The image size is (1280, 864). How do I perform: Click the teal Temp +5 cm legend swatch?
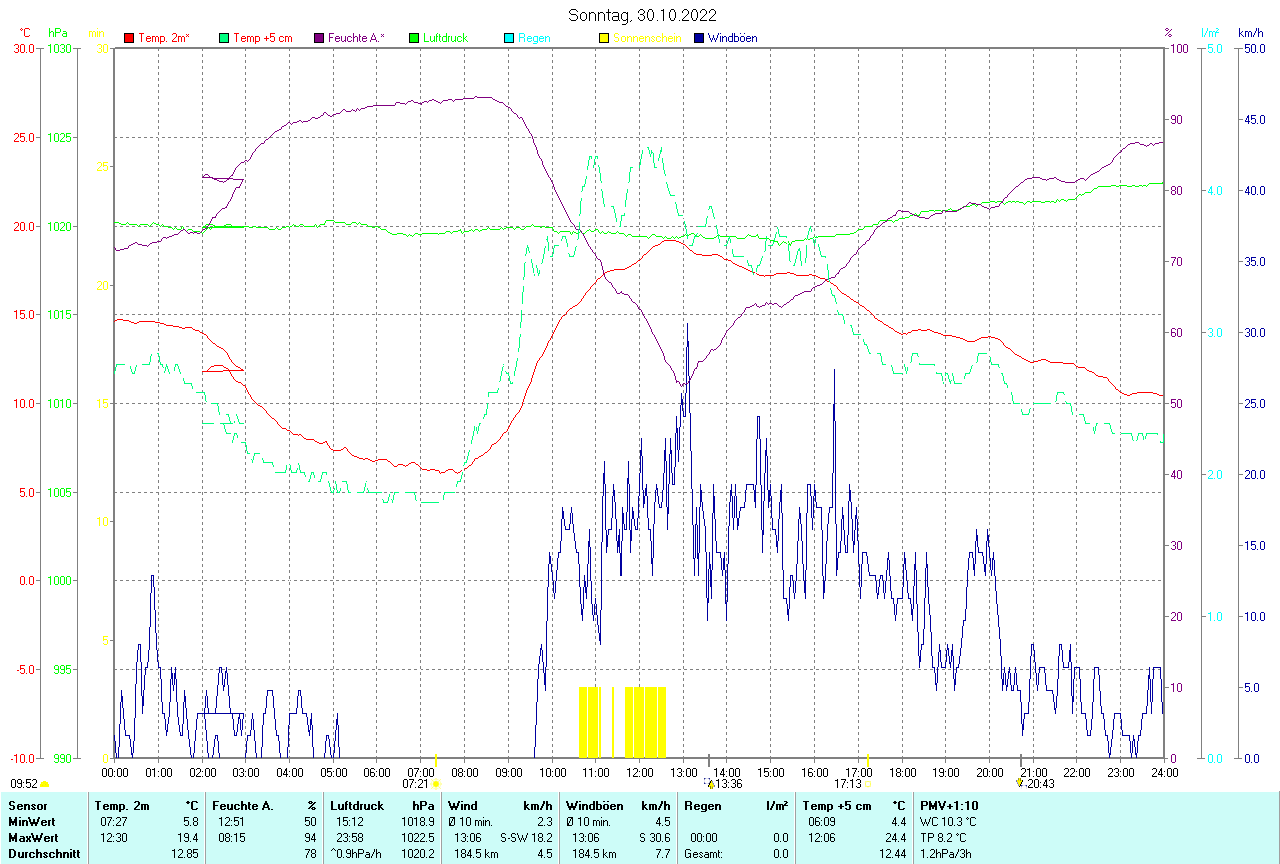point(224,38)
